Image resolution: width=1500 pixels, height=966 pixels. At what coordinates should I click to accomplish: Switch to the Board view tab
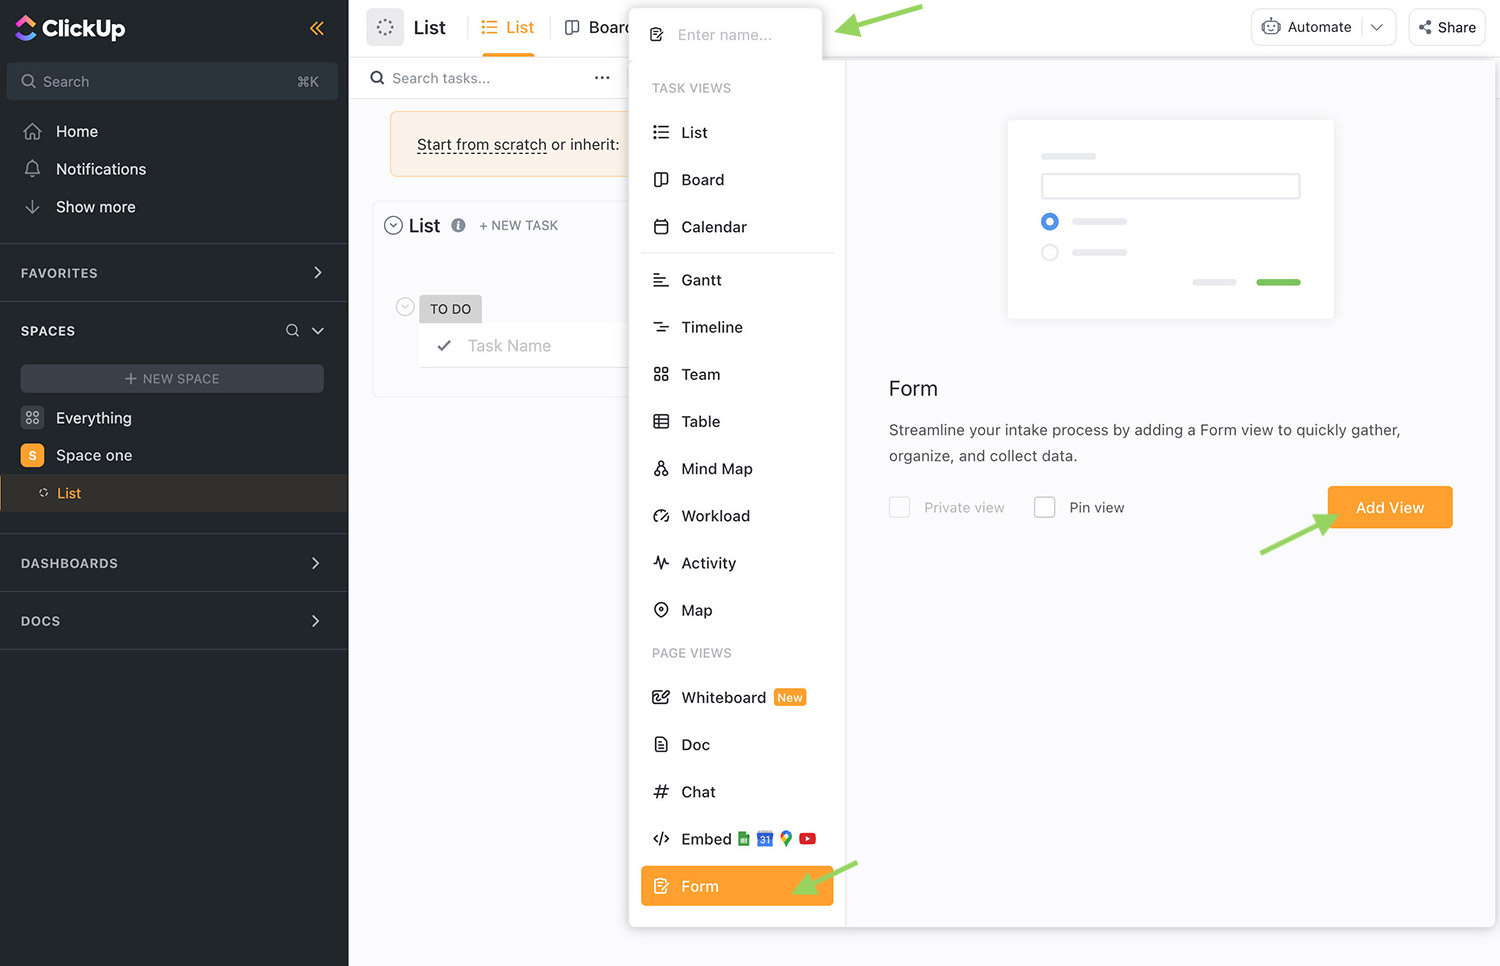point(597,27)
